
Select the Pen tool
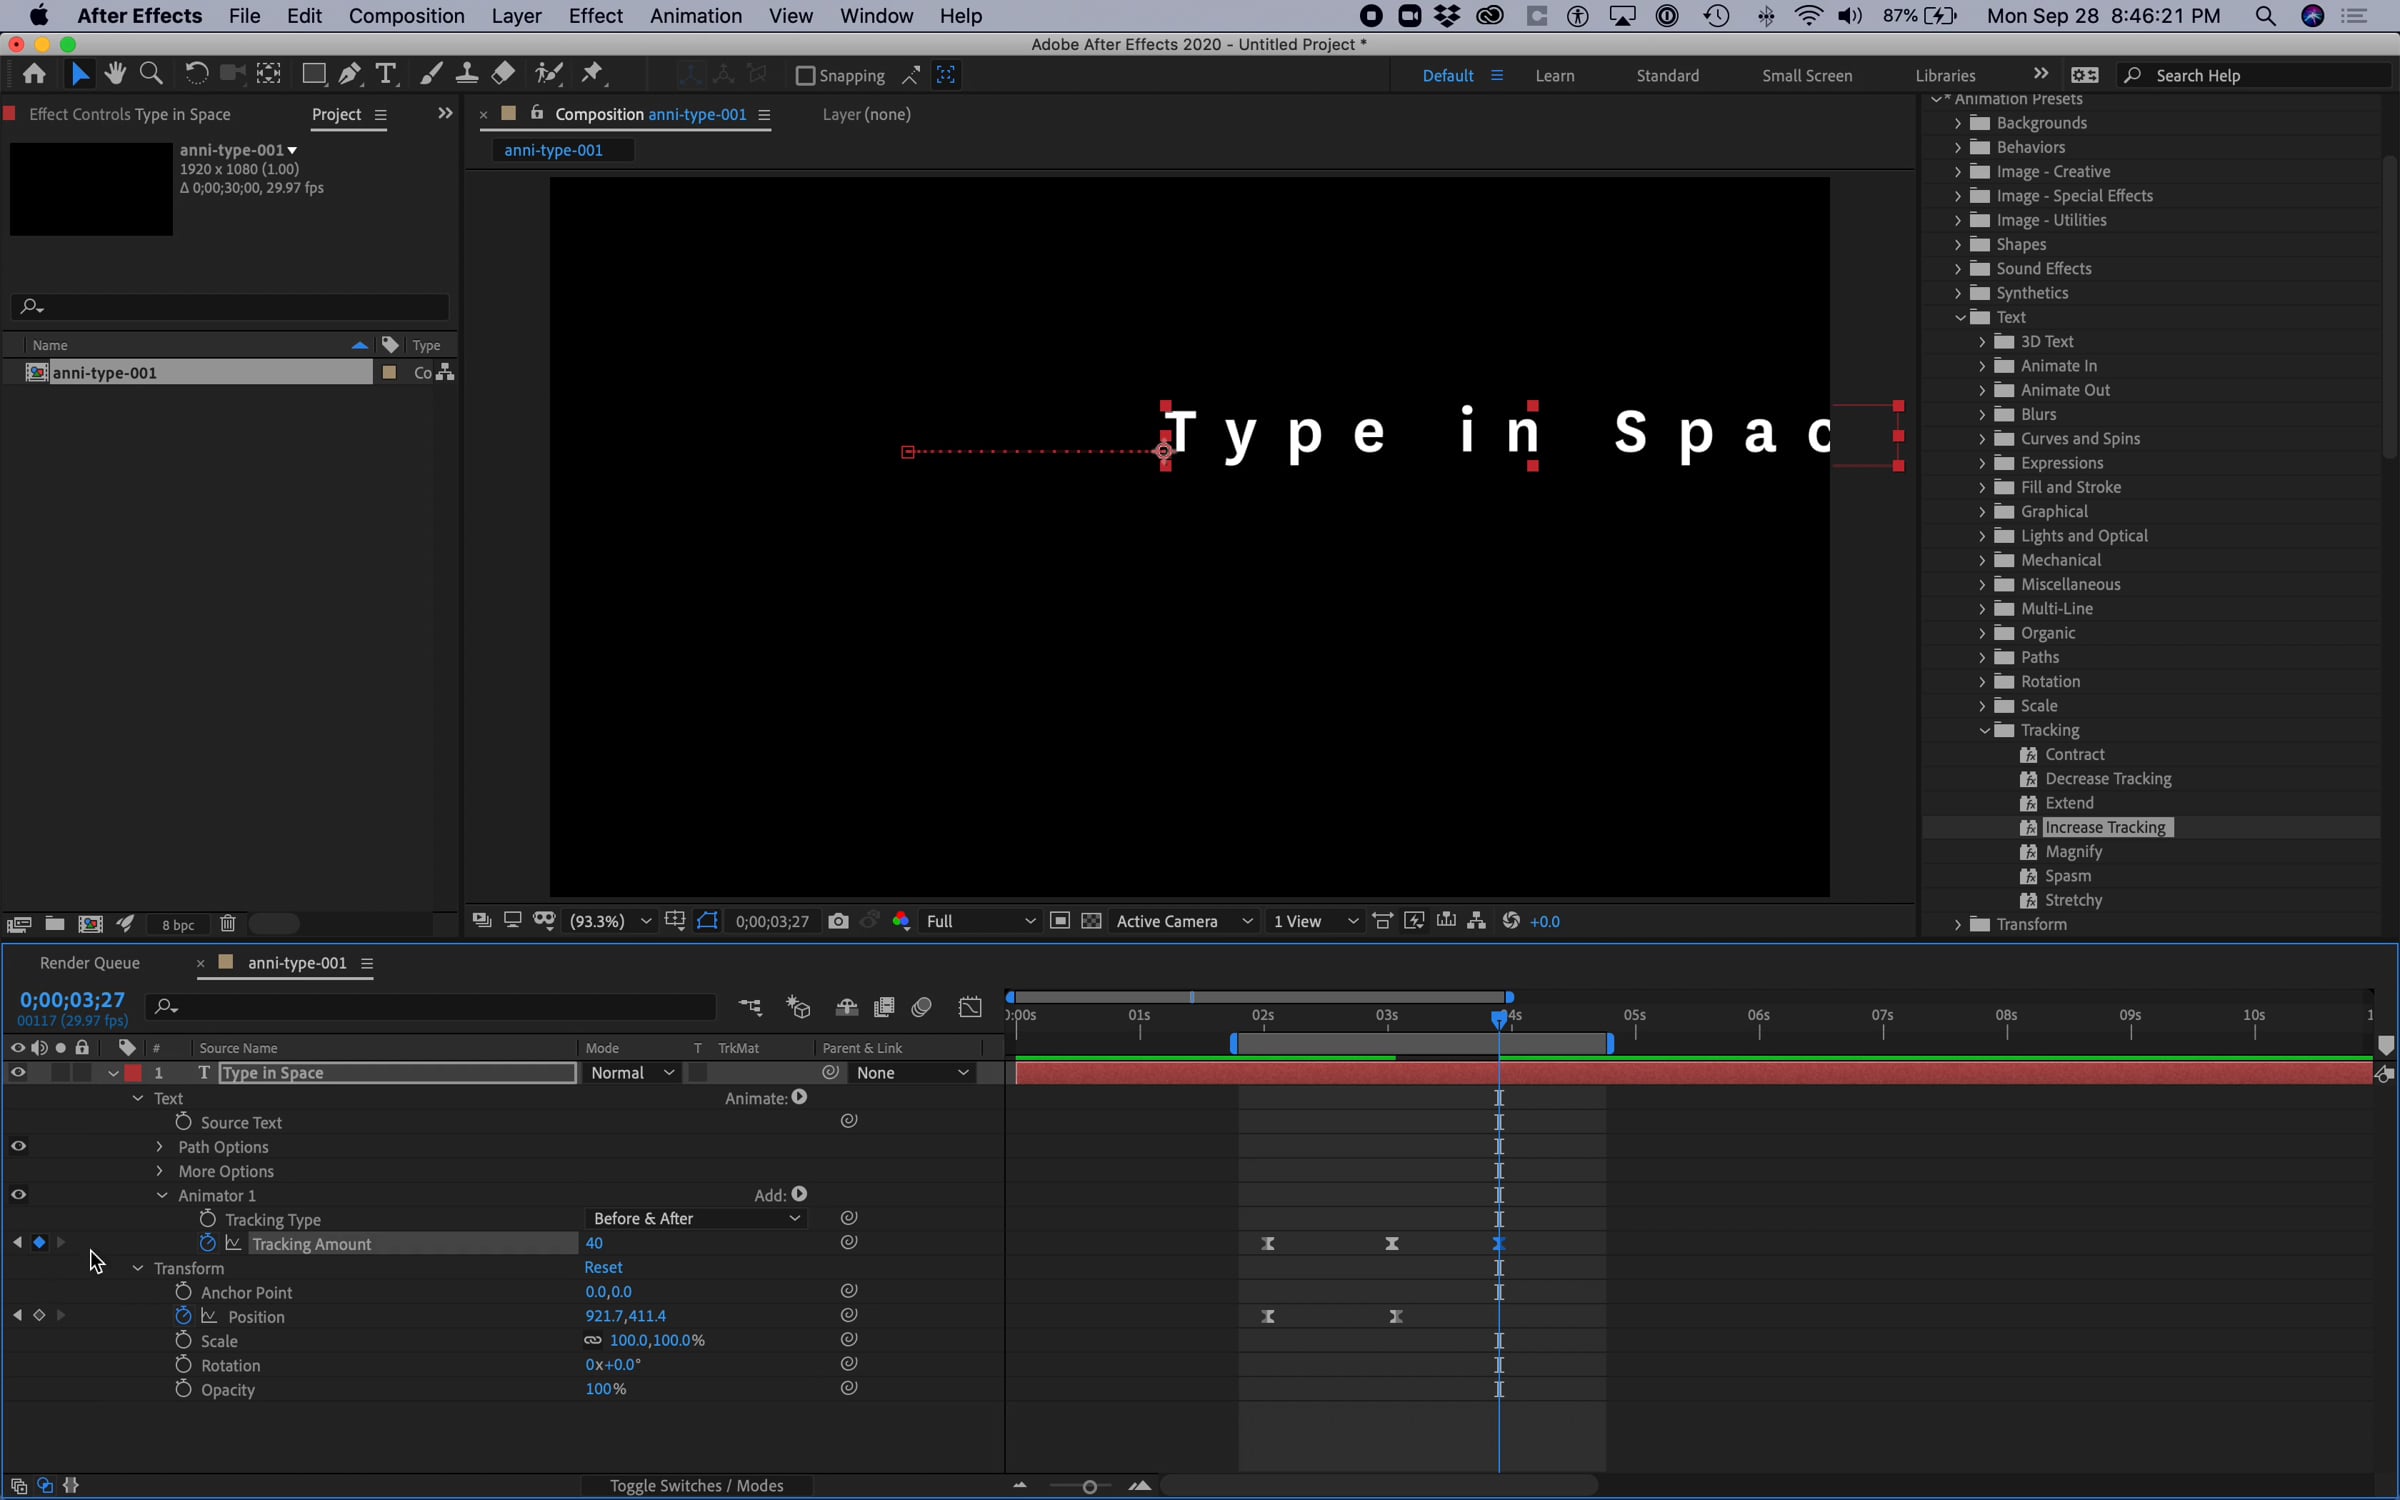pos(349,74)
